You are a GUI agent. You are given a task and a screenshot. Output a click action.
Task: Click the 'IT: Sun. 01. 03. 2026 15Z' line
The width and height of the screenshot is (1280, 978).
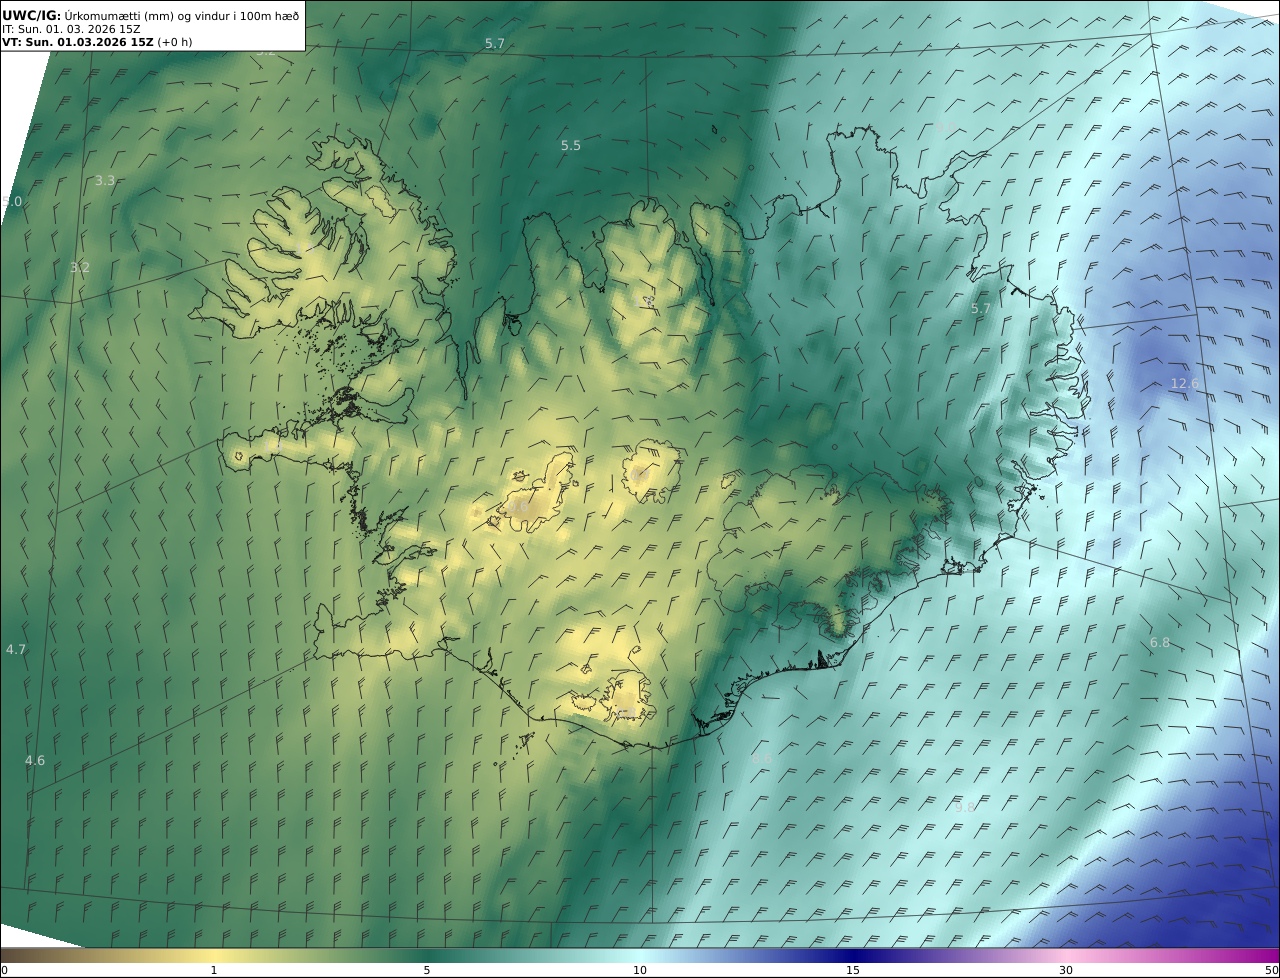click(x=71, y=29)
